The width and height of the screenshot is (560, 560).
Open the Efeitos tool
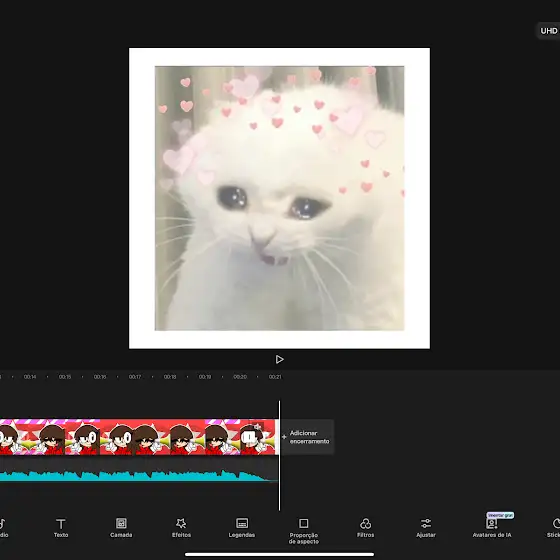[x=181, y=528]
